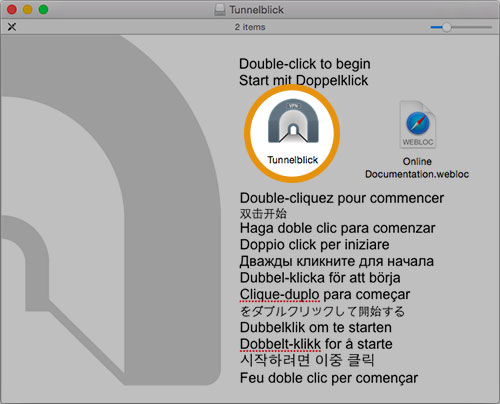
Task: Click the 'Feu doble clic per començar' text
Action: (x=329, y=378)
